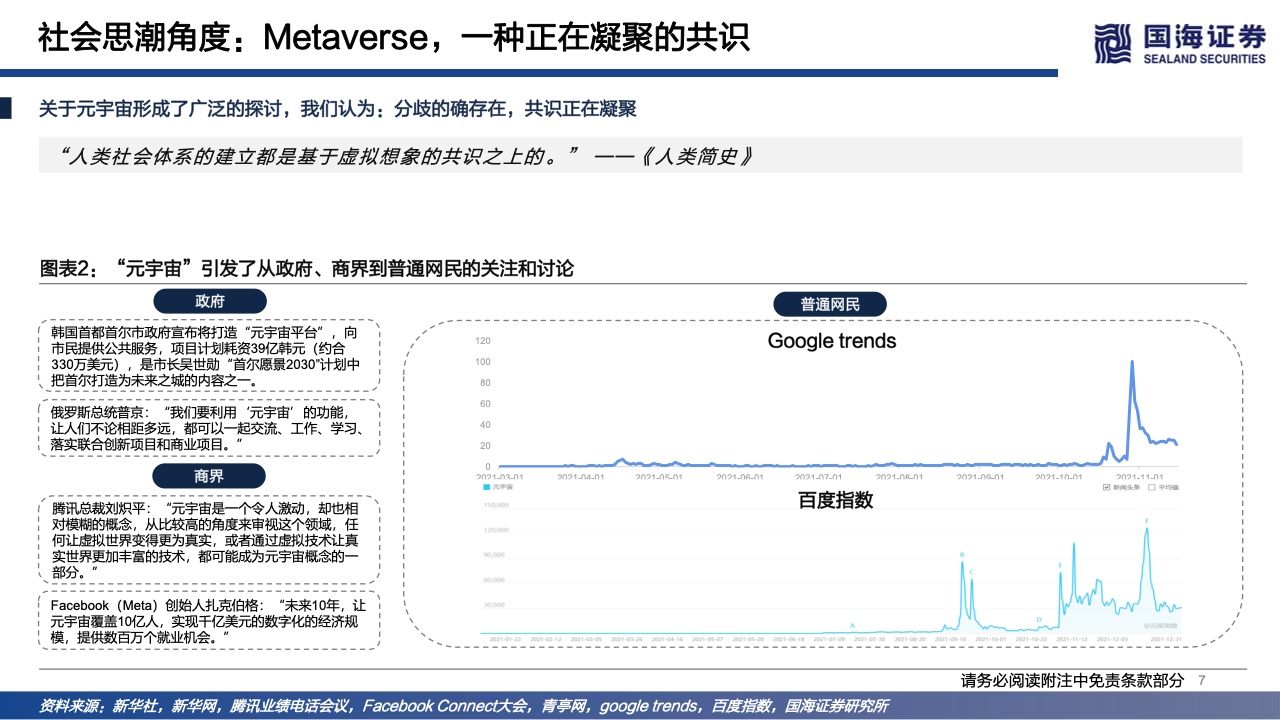Uncheck the 新闻头条 checkbox
Viewport: 1280px width, 720px height.
1105,488
